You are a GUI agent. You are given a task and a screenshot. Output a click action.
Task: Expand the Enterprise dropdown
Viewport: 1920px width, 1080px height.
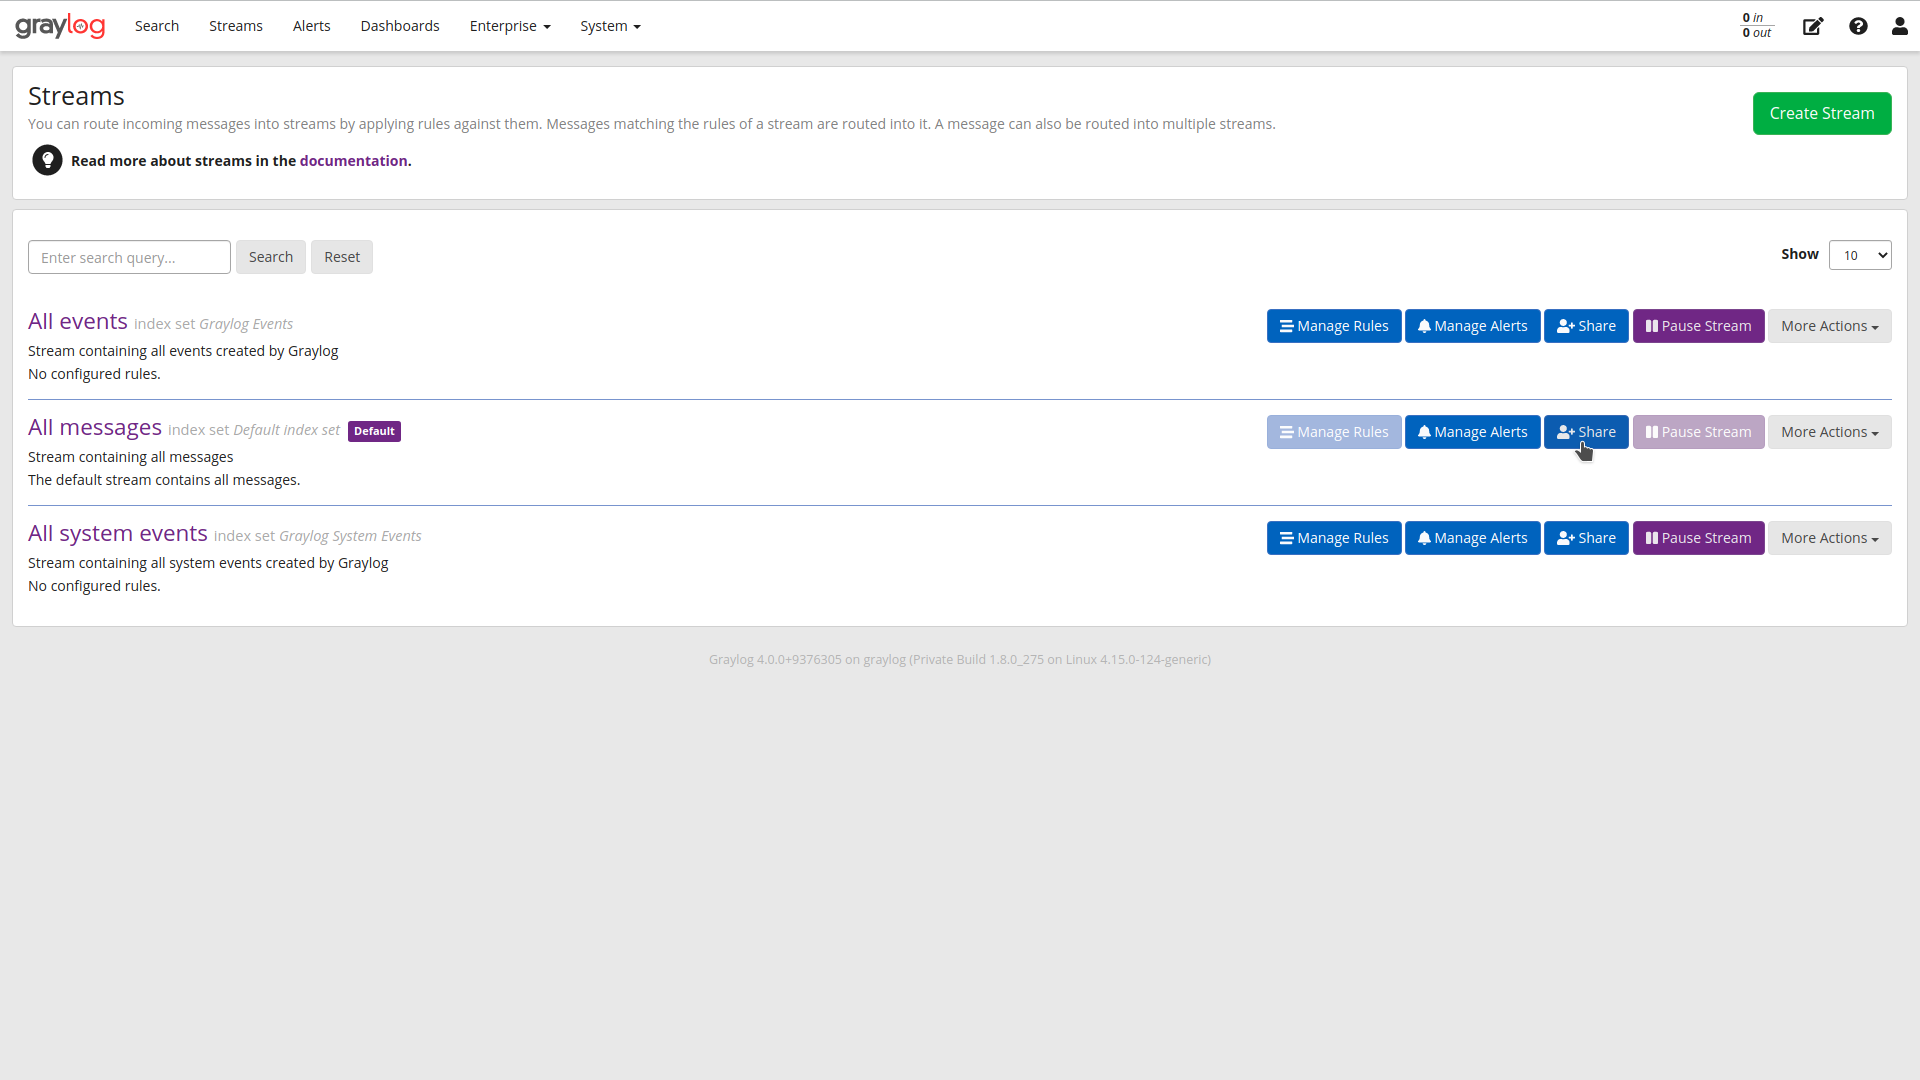click(509, 26)
